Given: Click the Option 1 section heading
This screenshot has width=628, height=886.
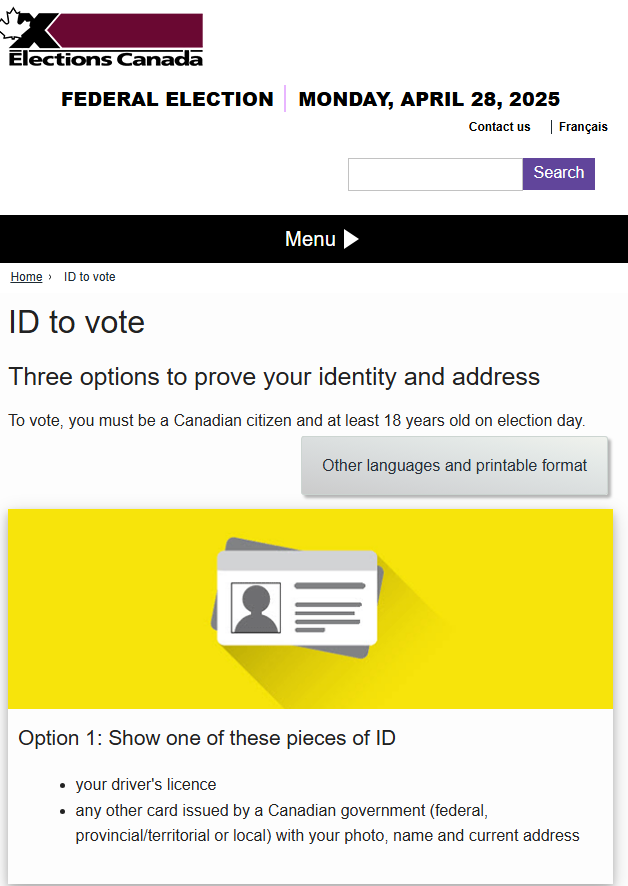Looking at the screenshot, I should point(207,738).
